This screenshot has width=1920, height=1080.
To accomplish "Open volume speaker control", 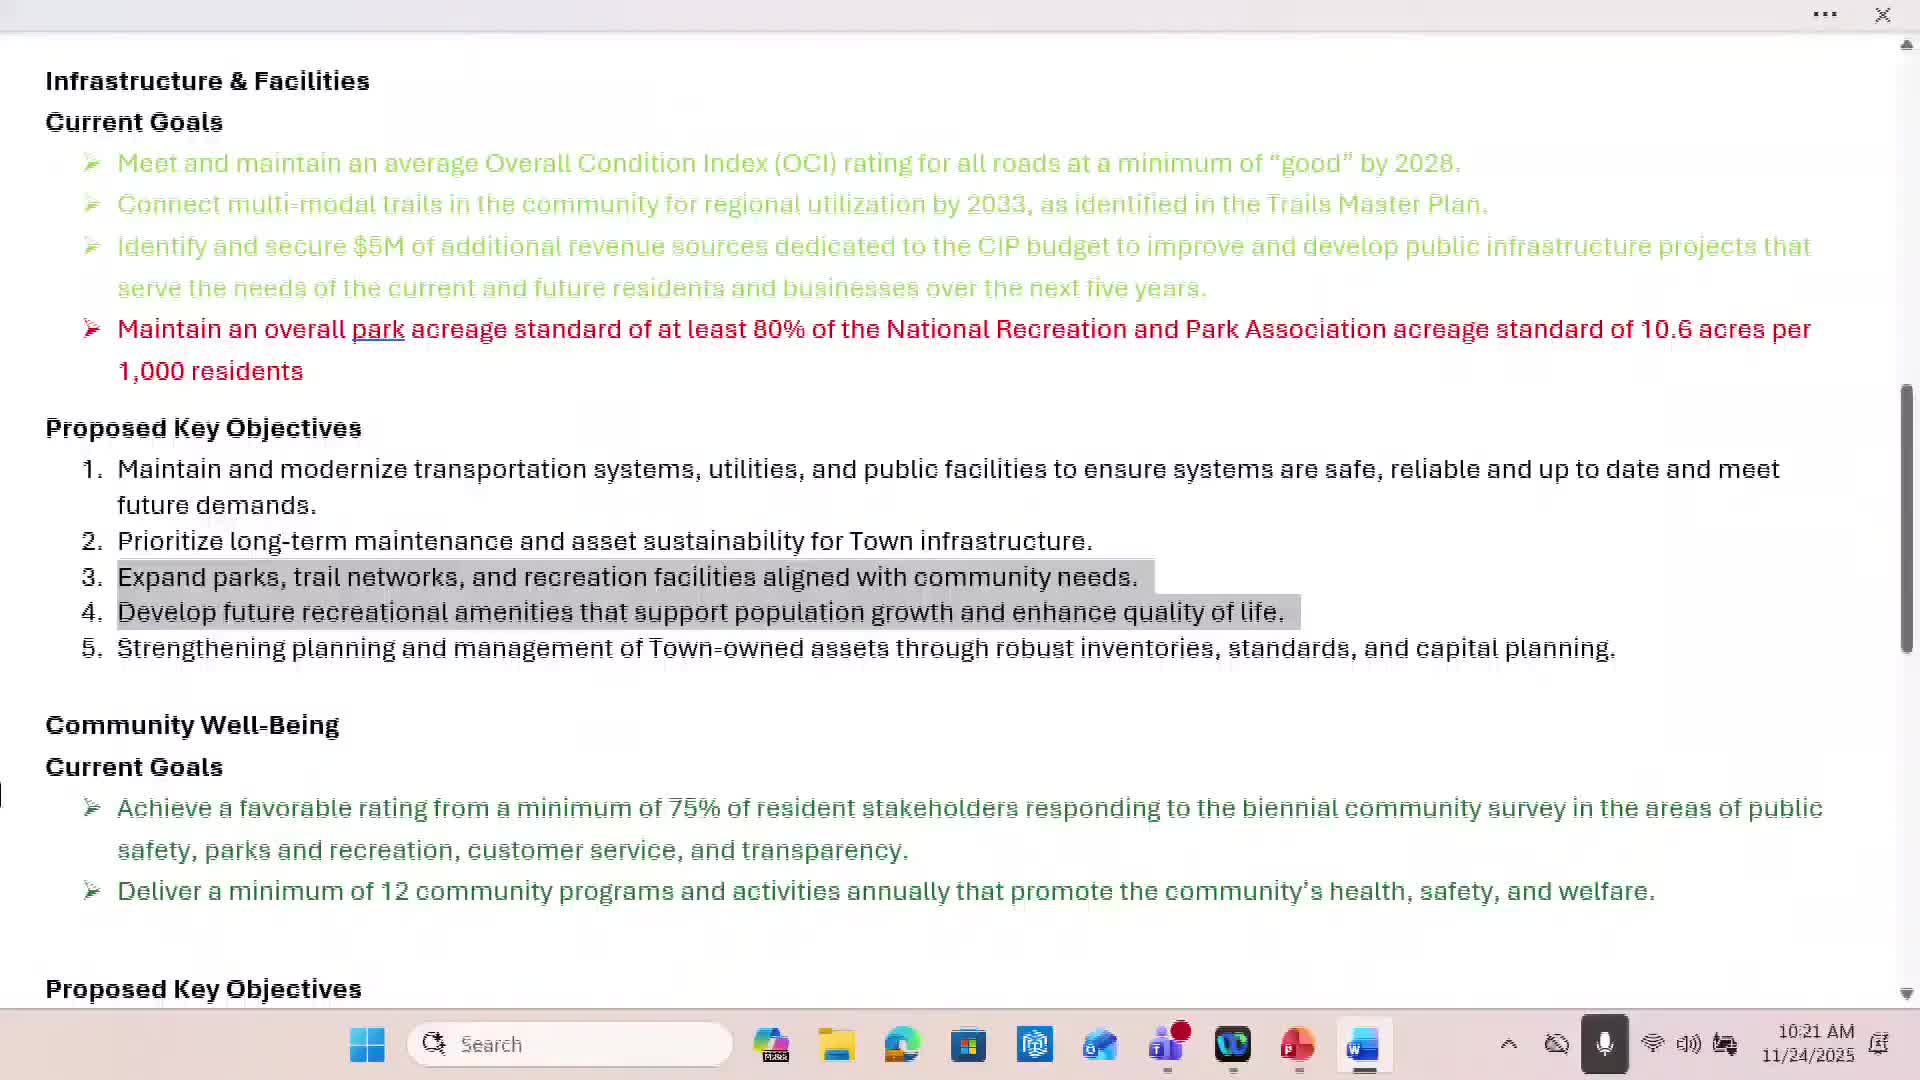I will click(x=1688, y=1044).
